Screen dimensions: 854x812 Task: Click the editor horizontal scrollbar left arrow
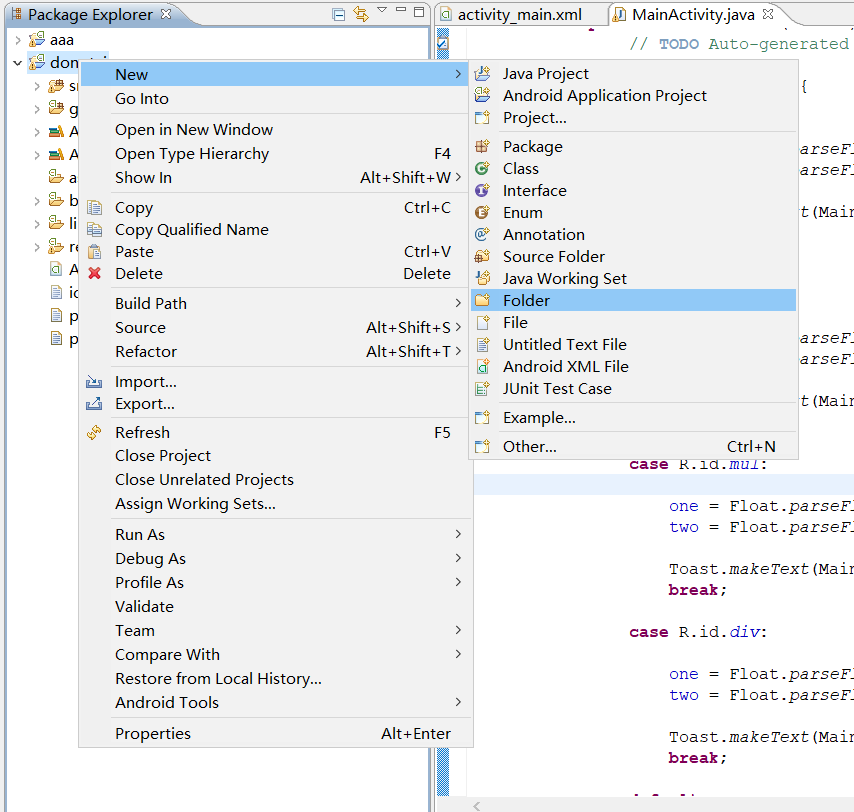(x=477, y=805)
